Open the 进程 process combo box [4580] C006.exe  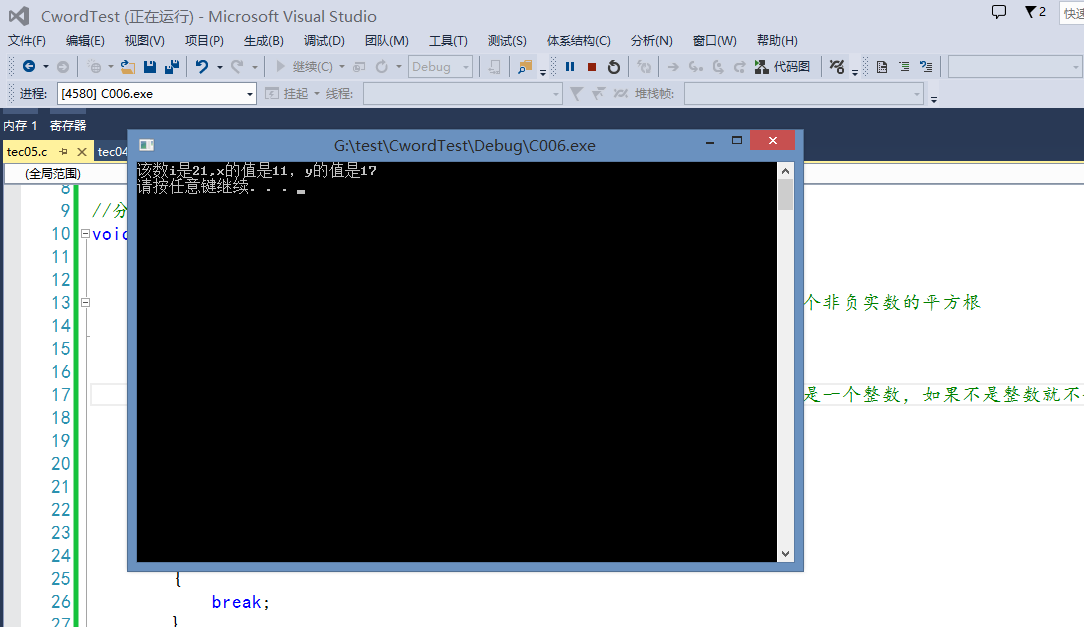pyautogui.click(x=157, y=93)
